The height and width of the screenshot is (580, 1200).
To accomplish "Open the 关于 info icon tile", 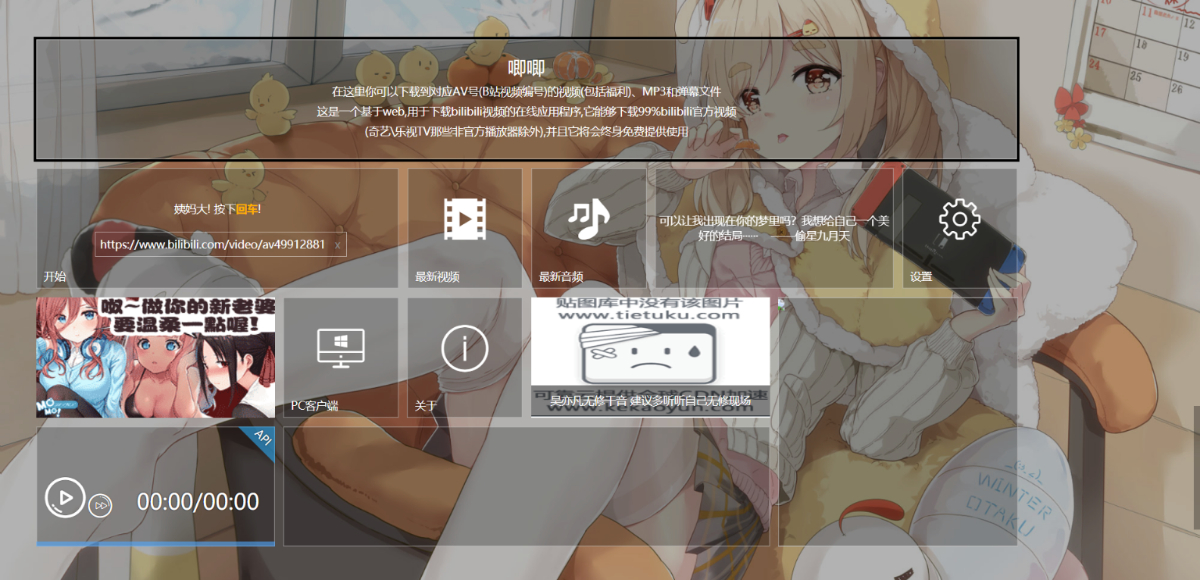I will pos(465,357).
